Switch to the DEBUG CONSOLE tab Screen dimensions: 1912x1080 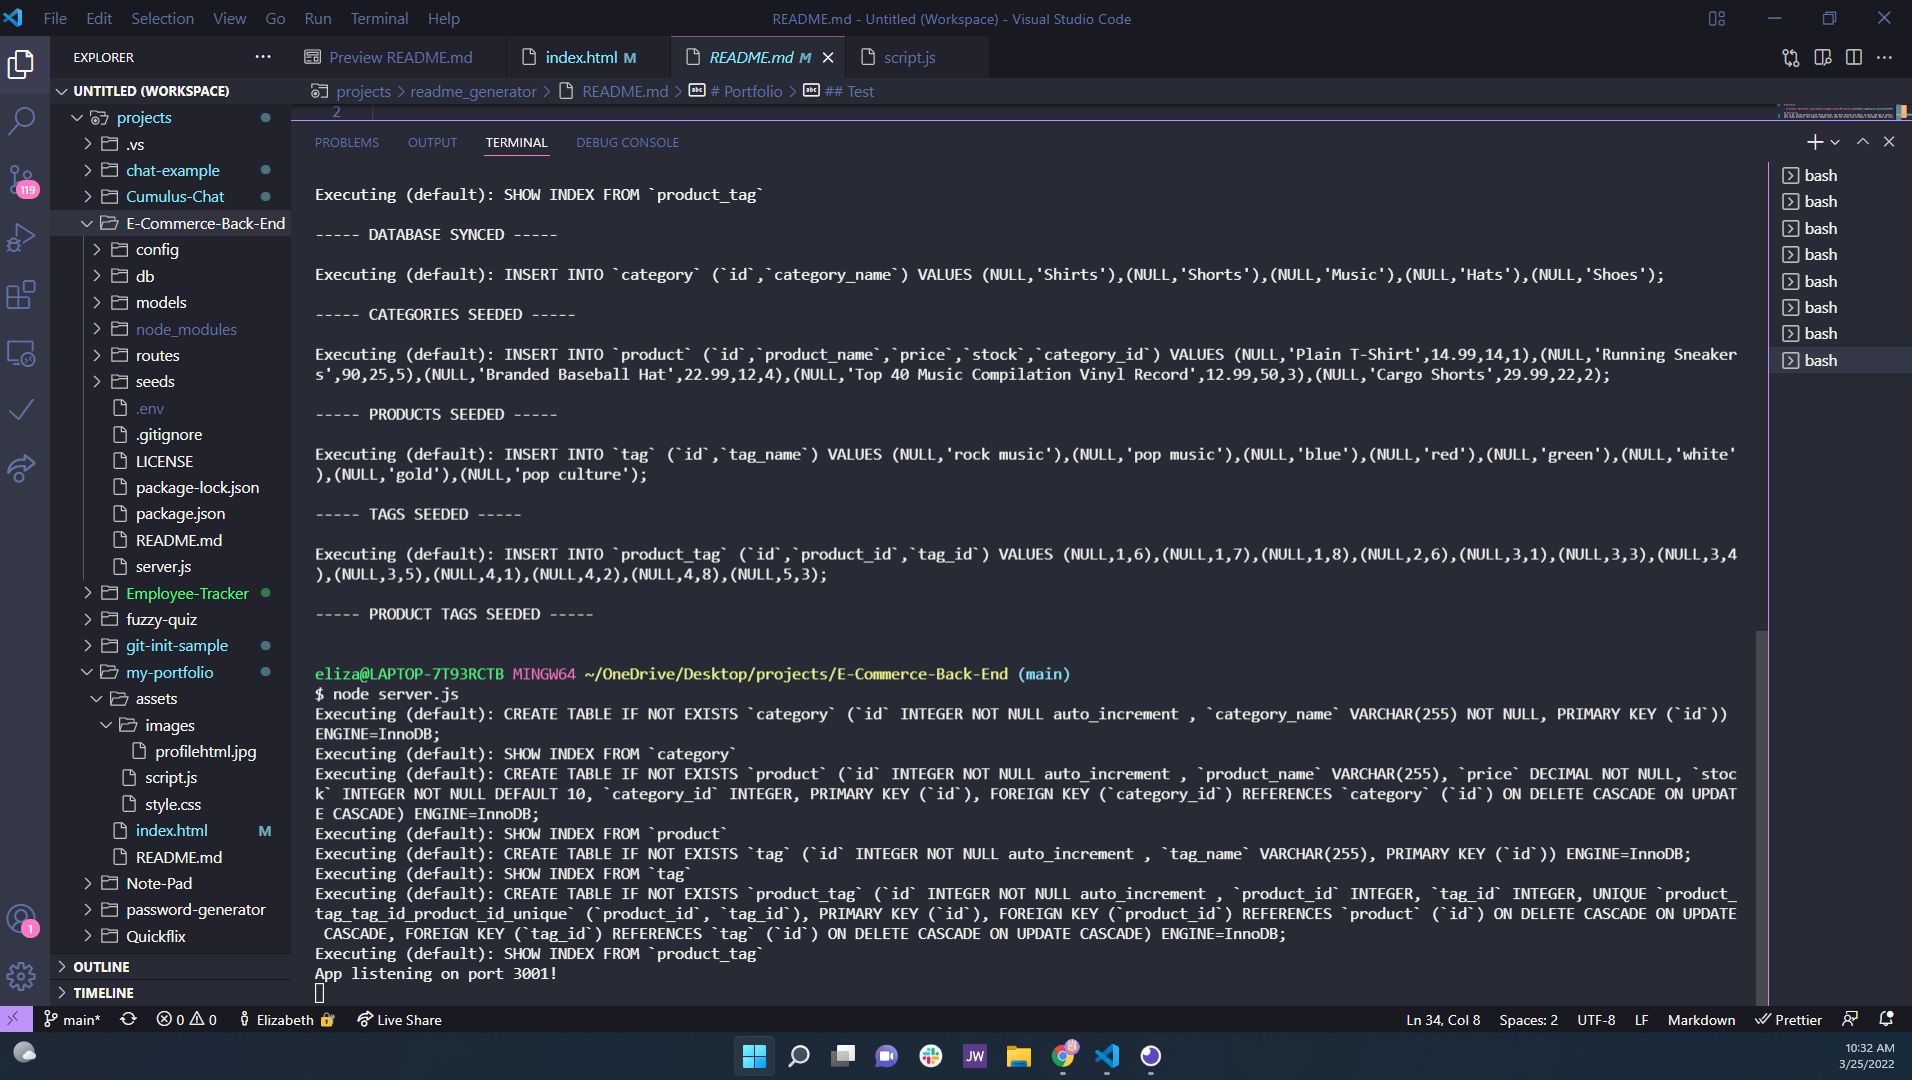(x=627, y=142)
